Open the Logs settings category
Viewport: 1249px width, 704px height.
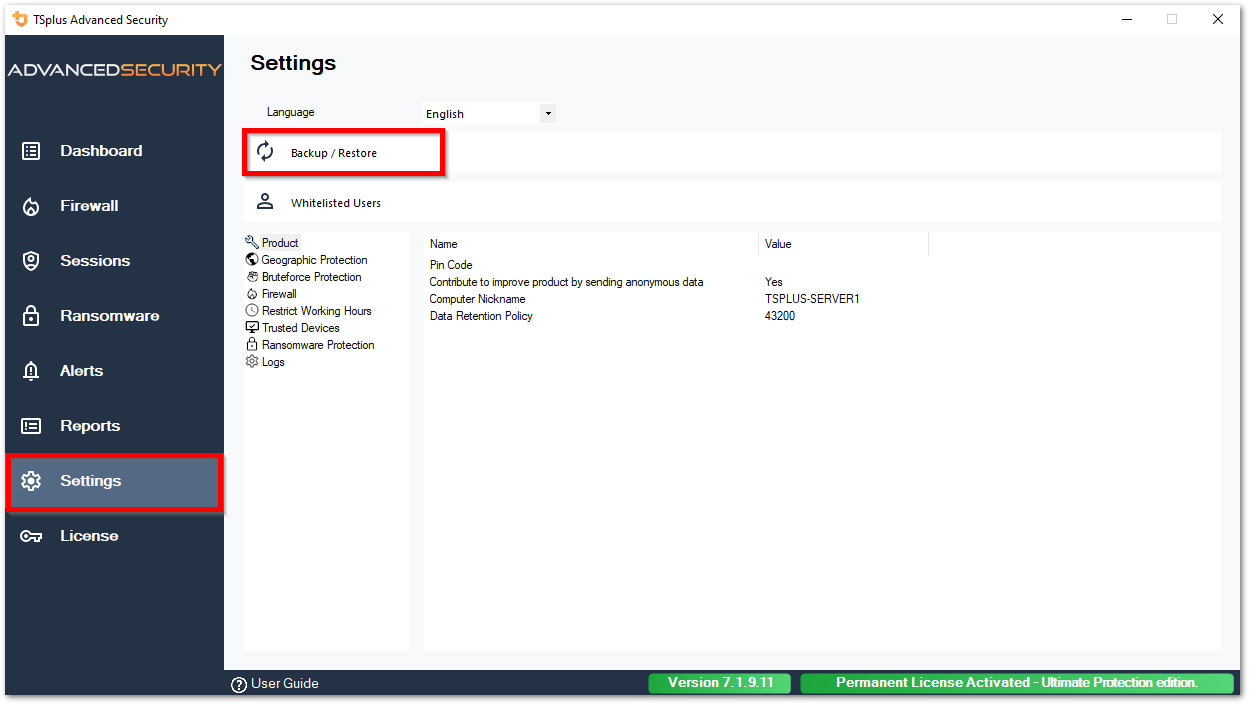tap(273, 361)
